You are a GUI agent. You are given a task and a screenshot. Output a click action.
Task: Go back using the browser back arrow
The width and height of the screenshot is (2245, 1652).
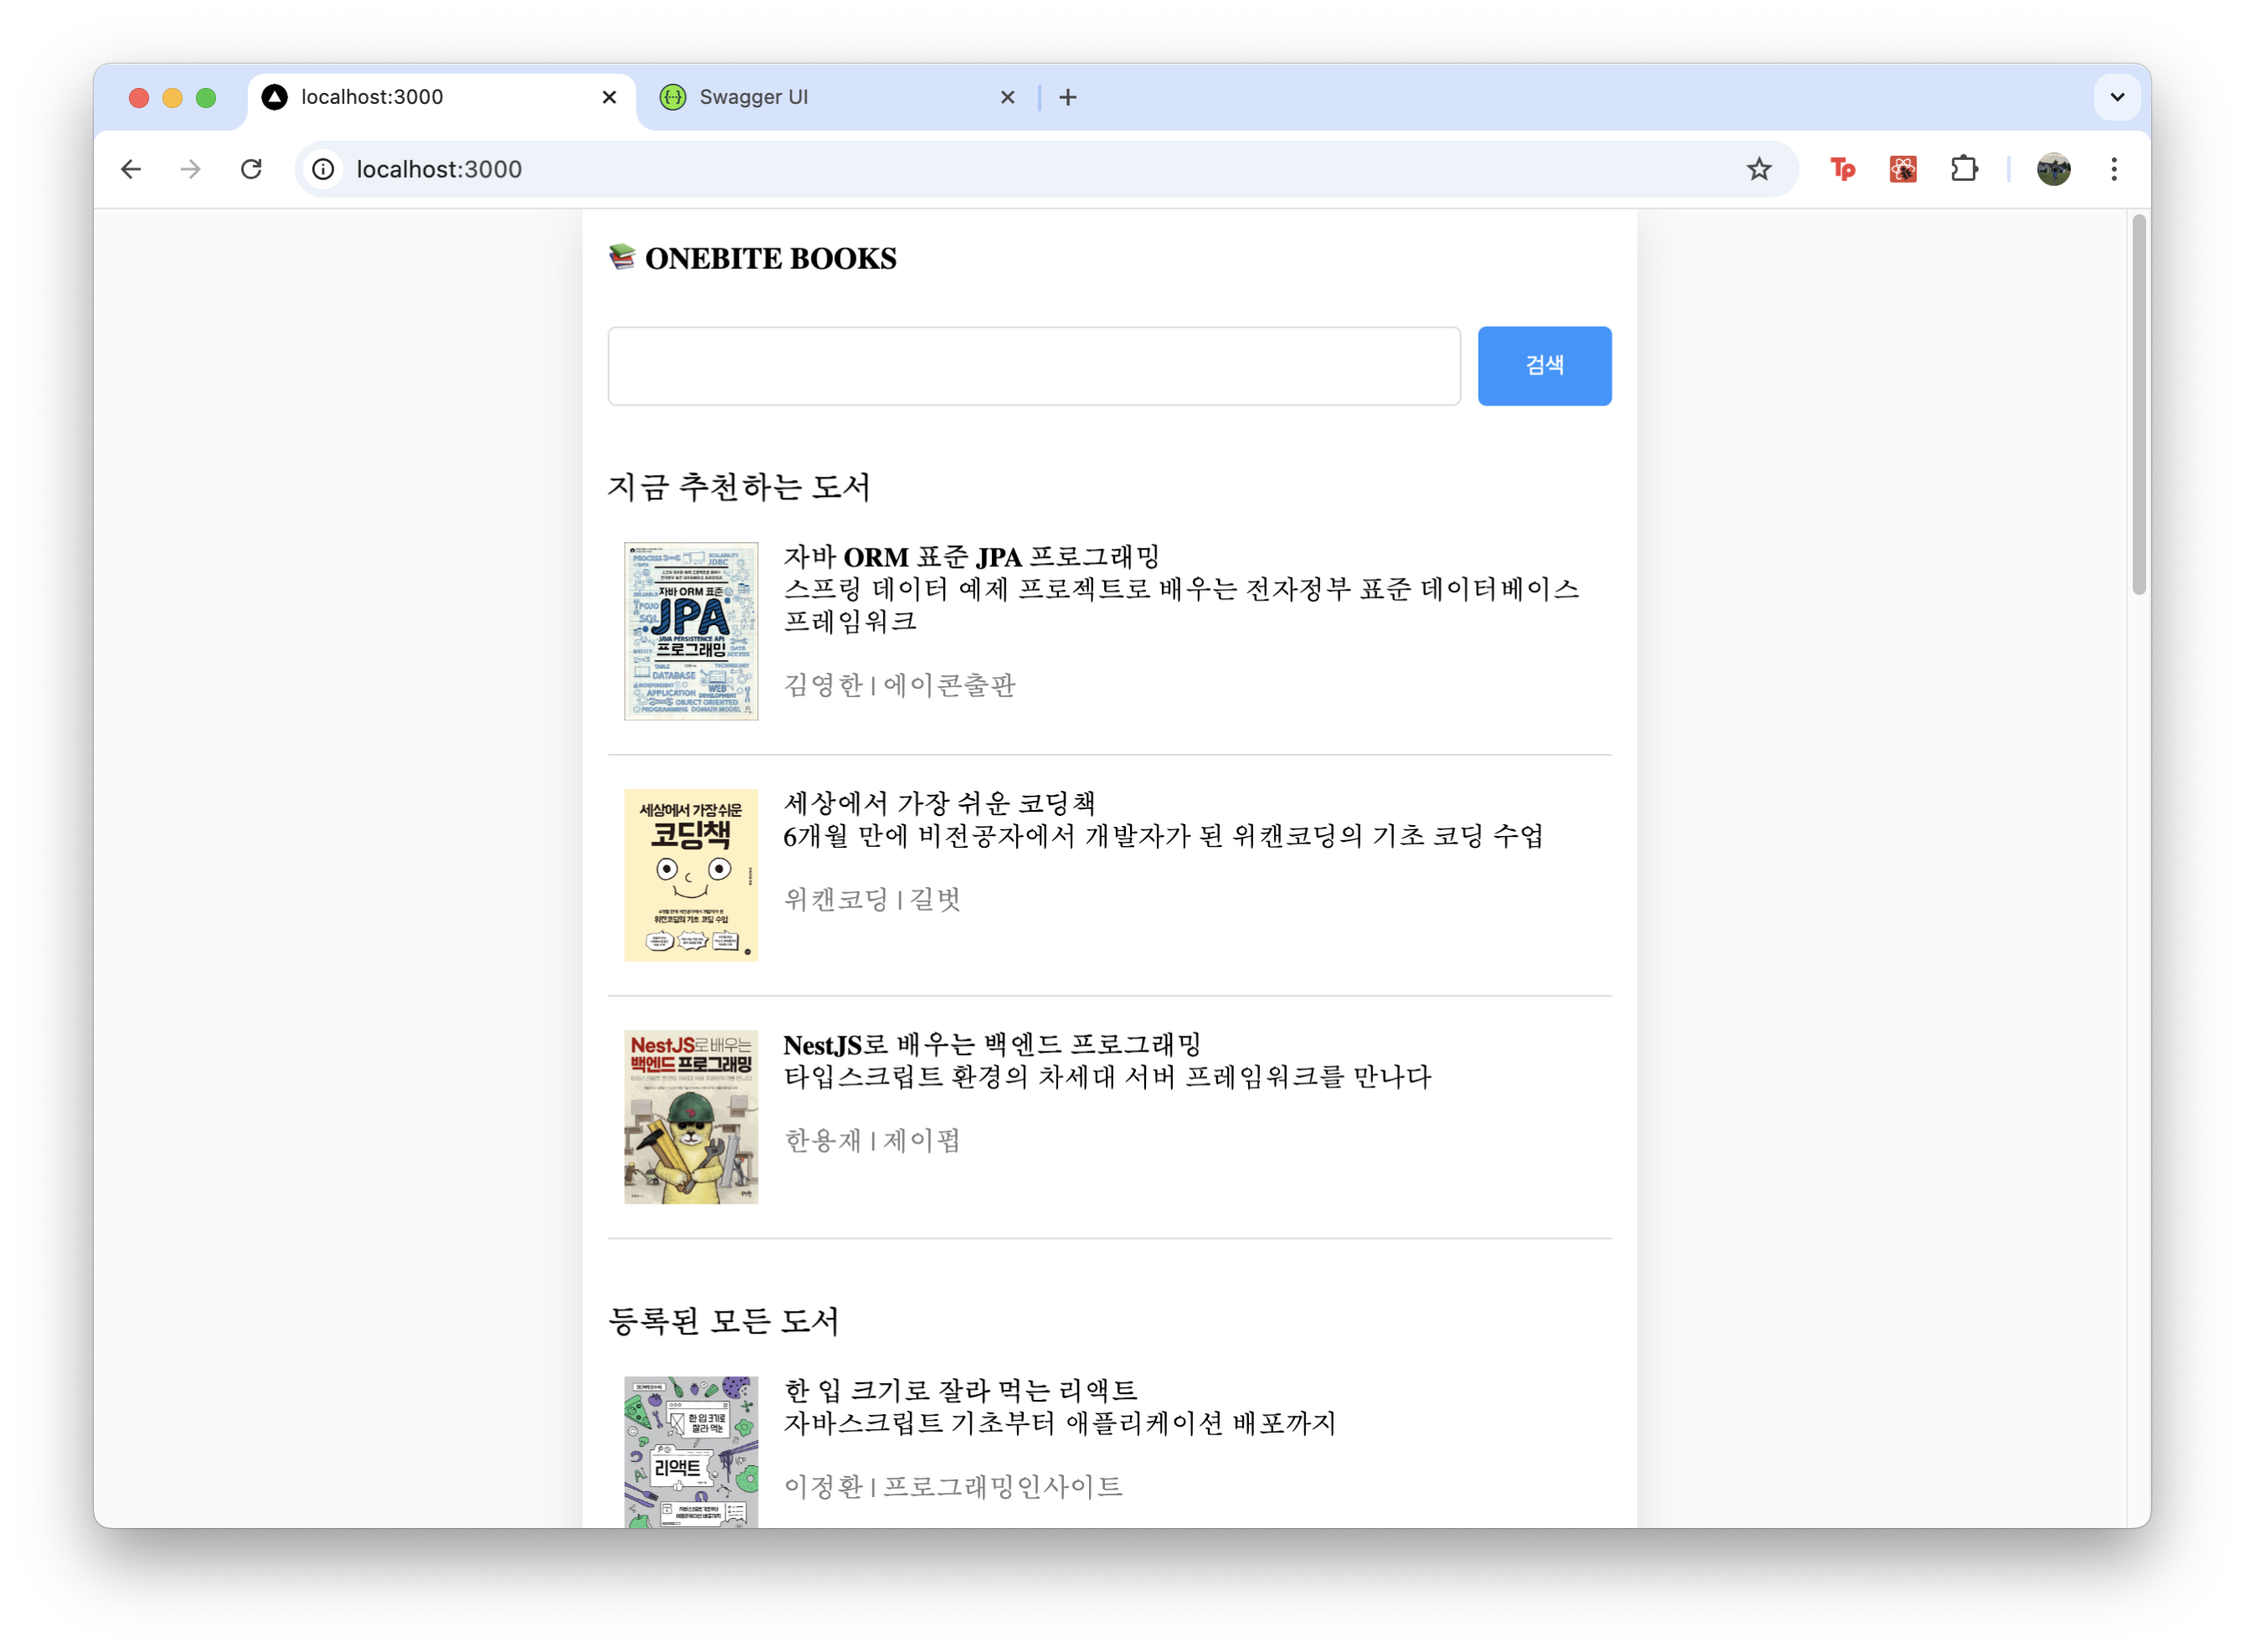click(x=131, y=169)
